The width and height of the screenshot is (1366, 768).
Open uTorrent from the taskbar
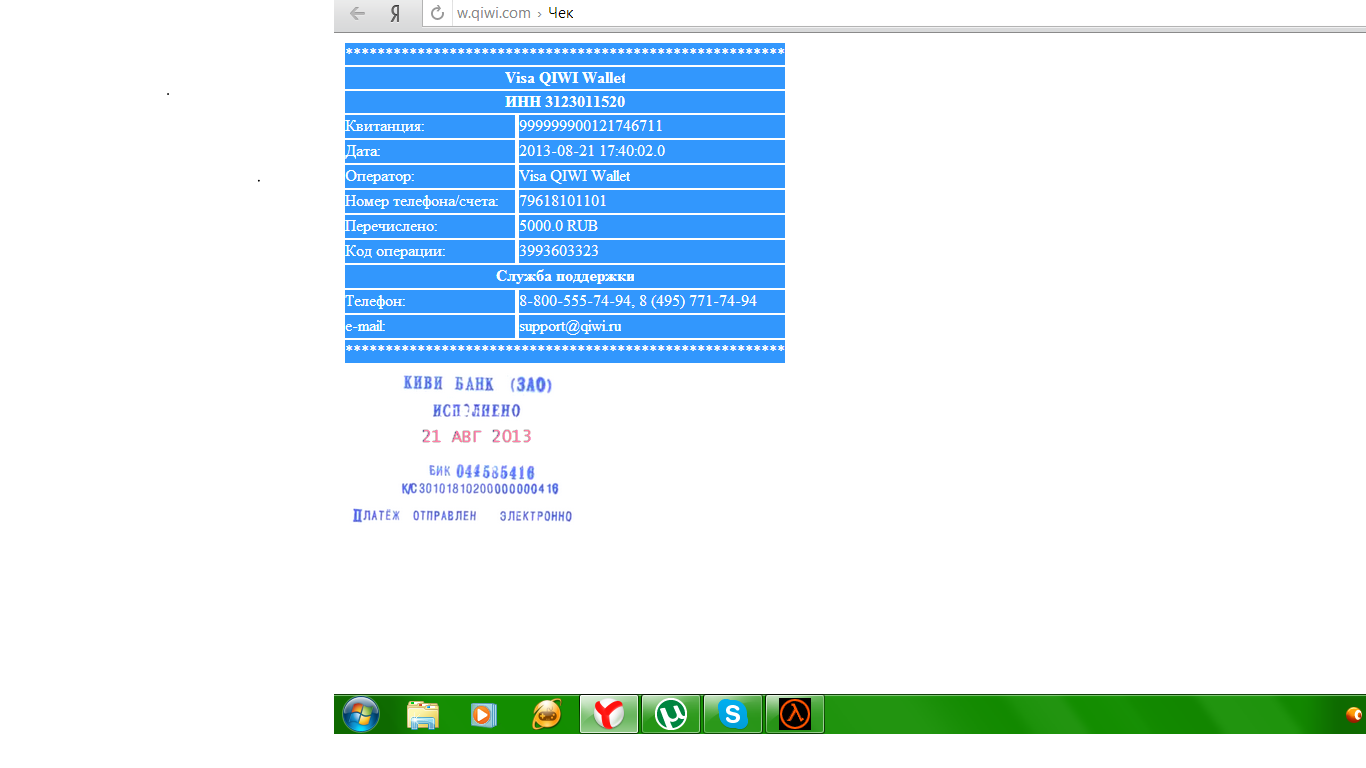[x=671, y=714]
